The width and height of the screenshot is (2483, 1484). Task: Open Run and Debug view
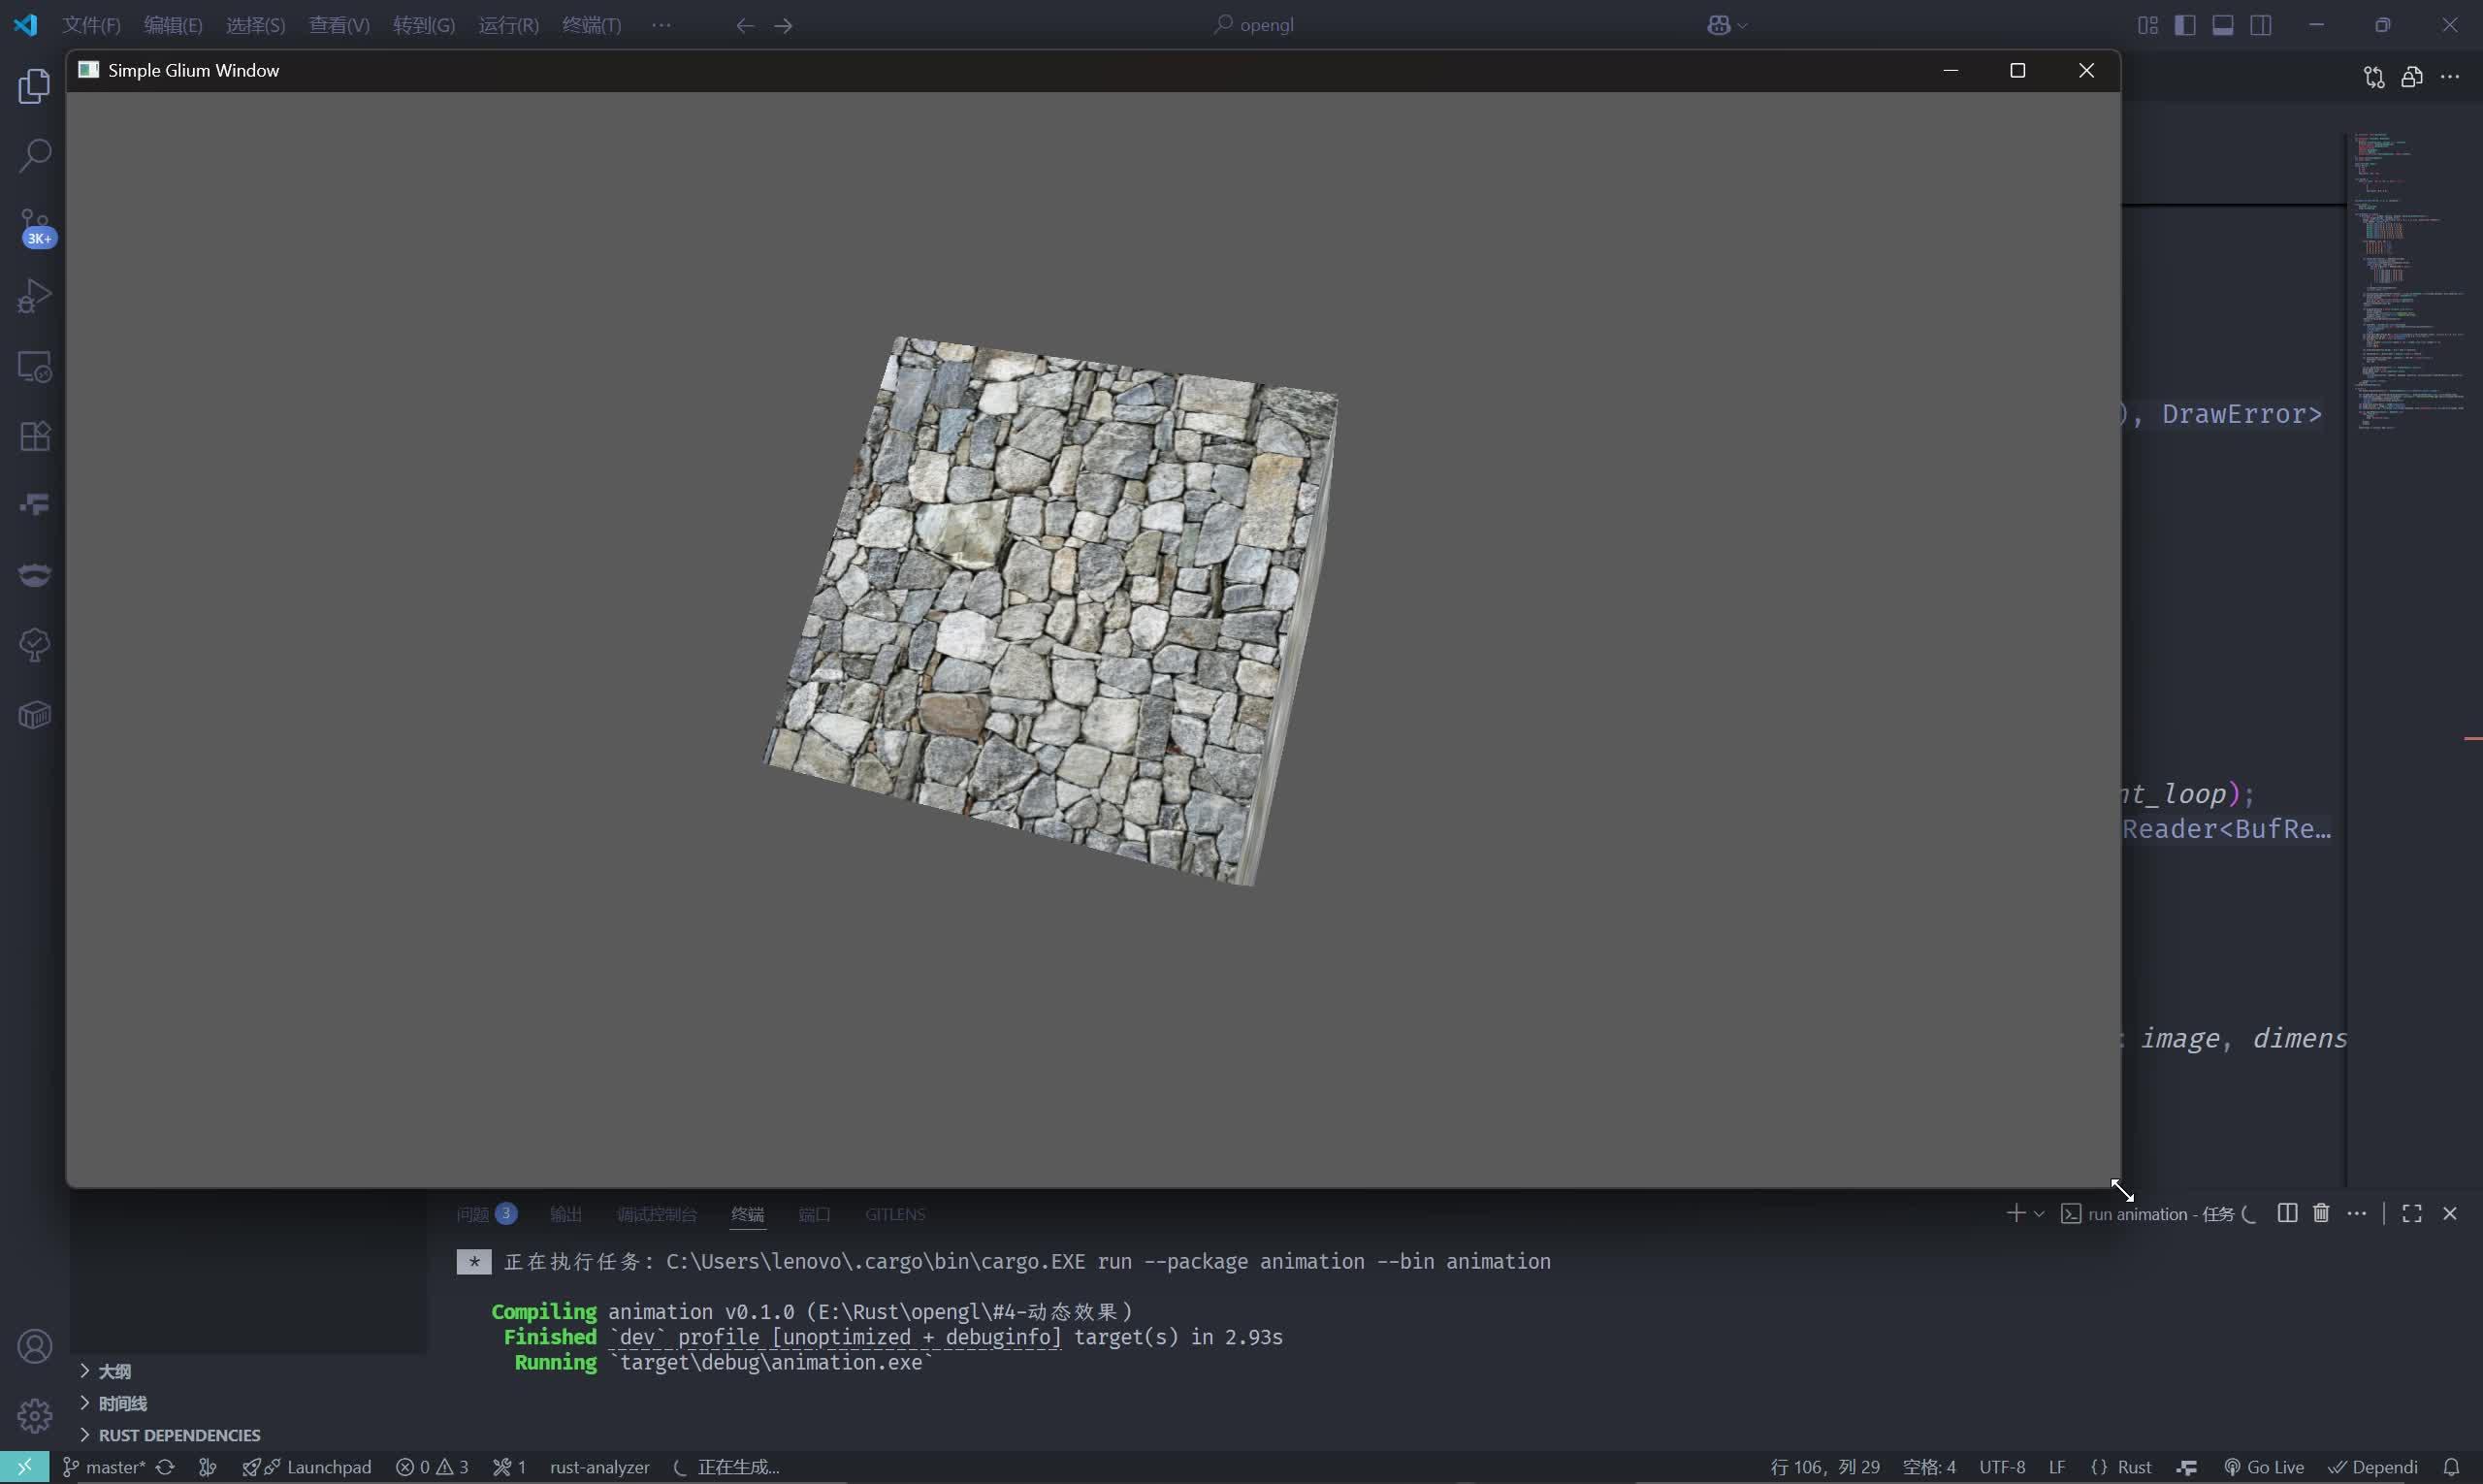[x=34, y=296]
